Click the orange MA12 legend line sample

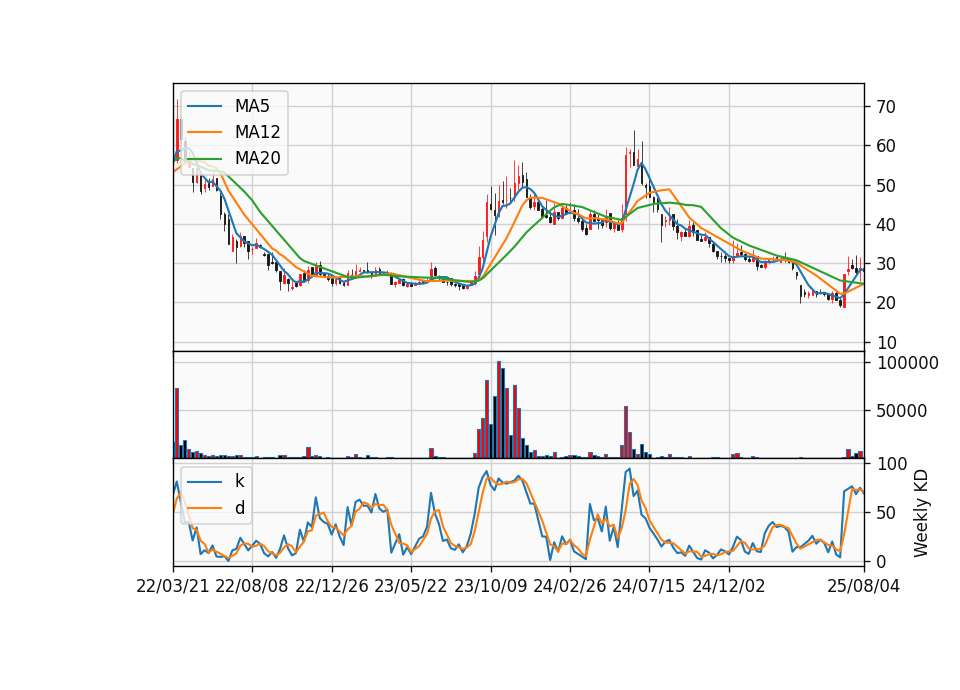(x=204, y=132)
